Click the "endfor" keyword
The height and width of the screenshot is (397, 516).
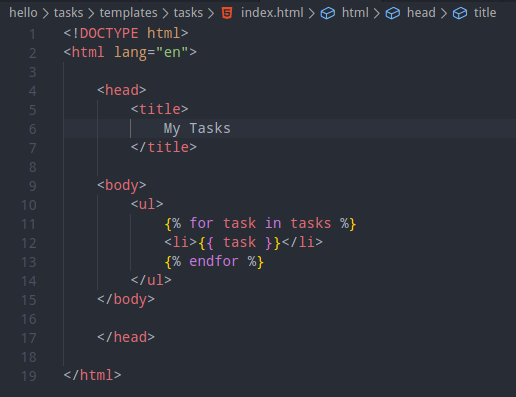[214, 261]
